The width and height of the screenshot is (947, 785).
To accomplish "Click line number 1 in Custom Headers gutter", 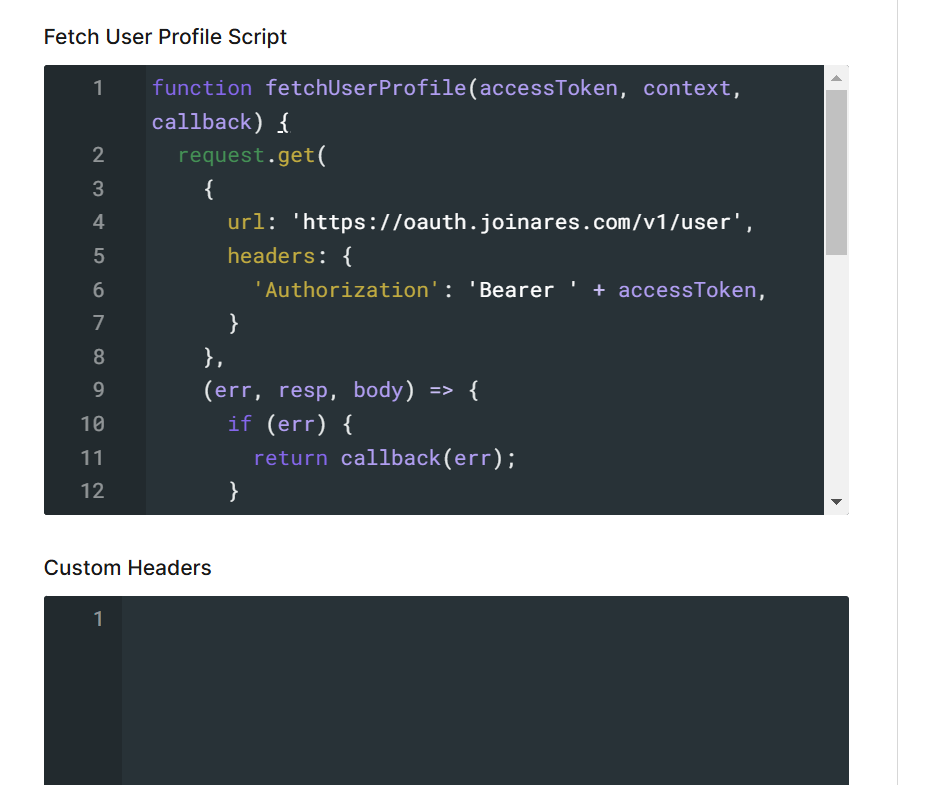I will click(x=98, y=619).
